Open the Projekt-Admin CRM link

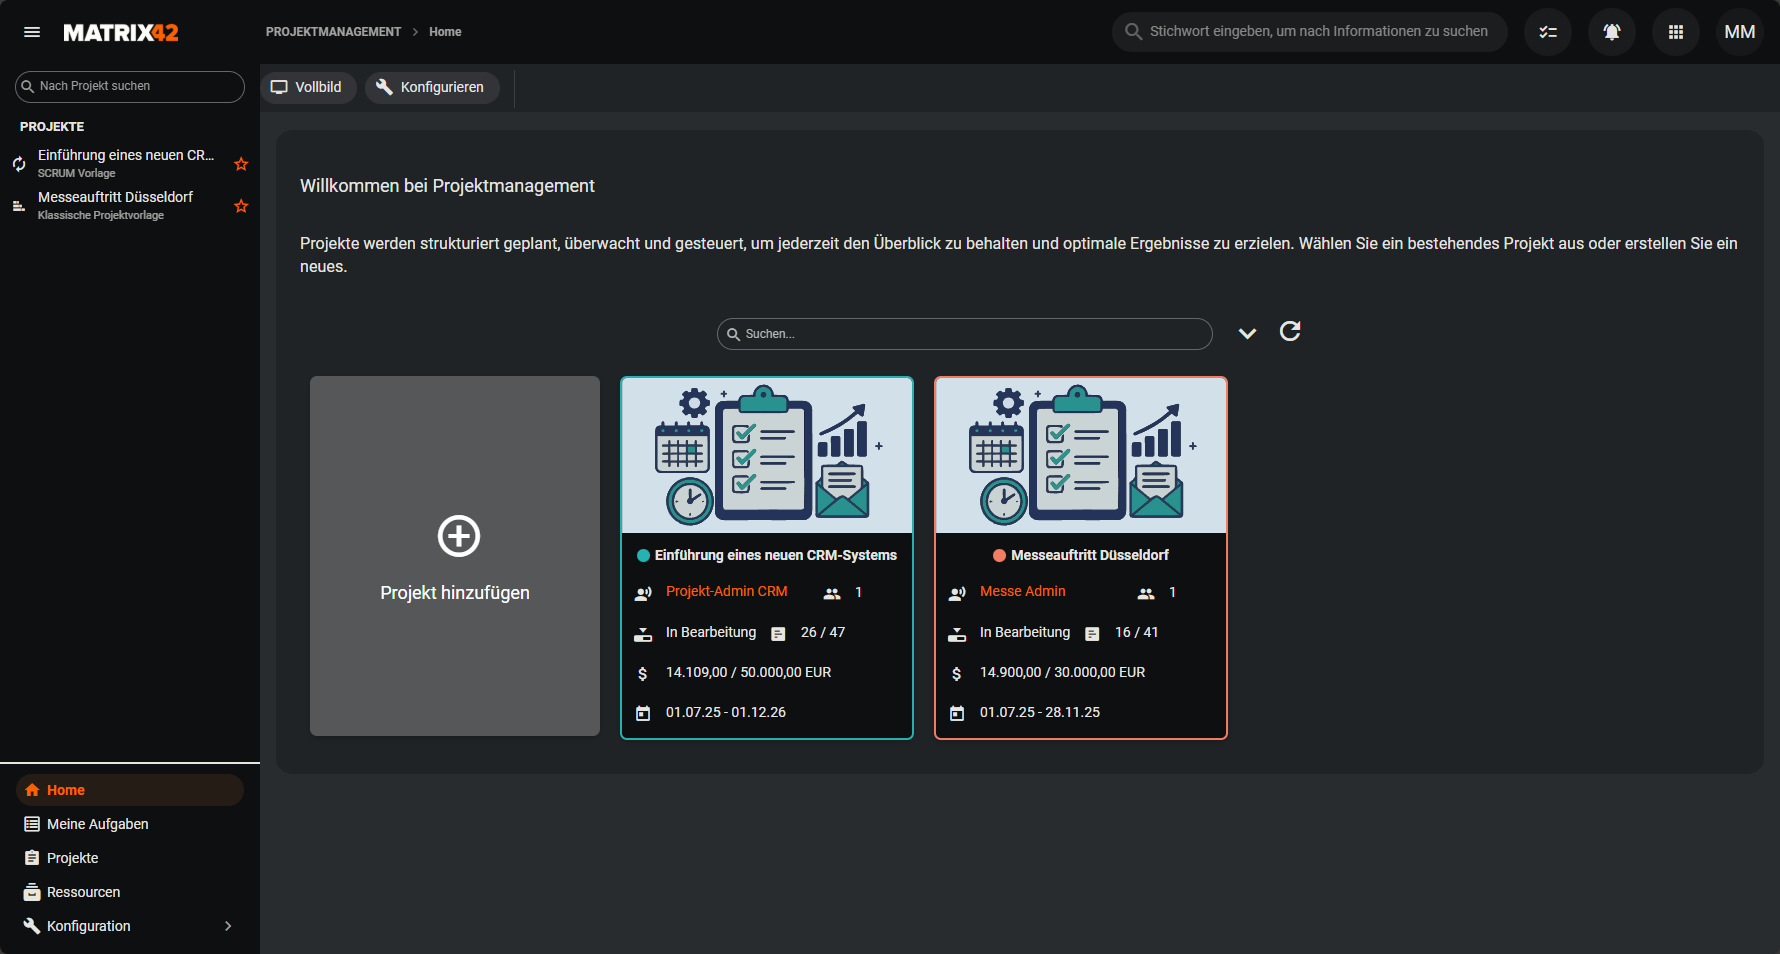click(x=726, y=591)
